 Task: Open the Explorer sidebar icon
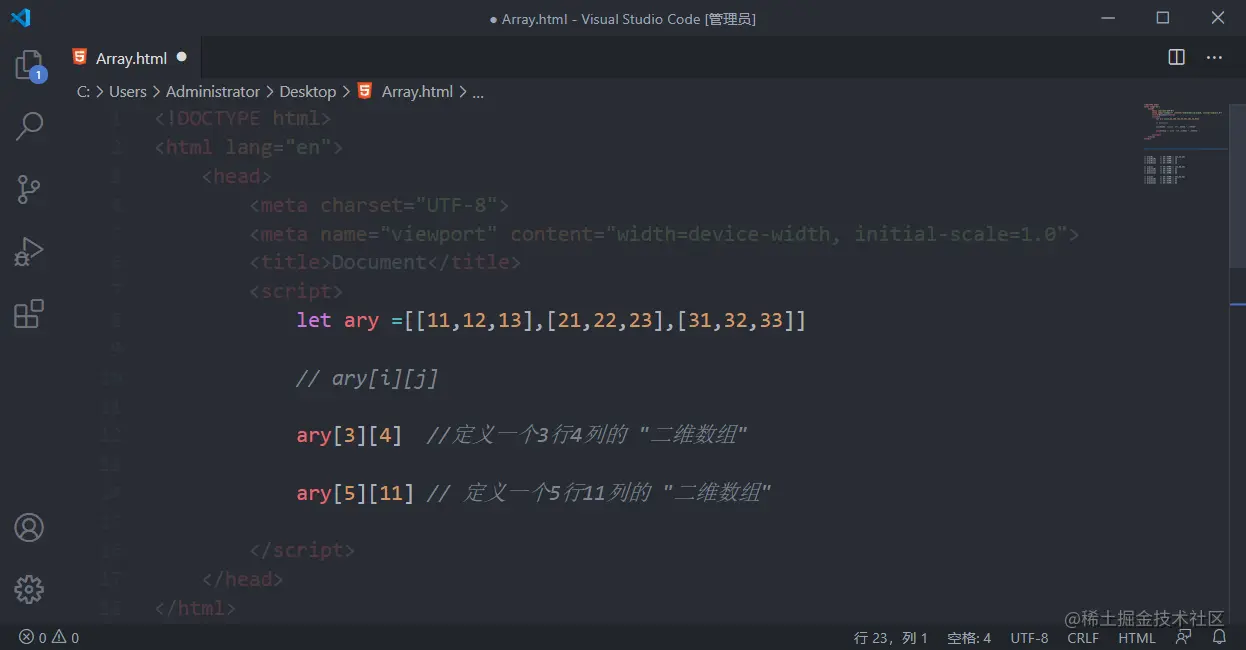[28, 63]
